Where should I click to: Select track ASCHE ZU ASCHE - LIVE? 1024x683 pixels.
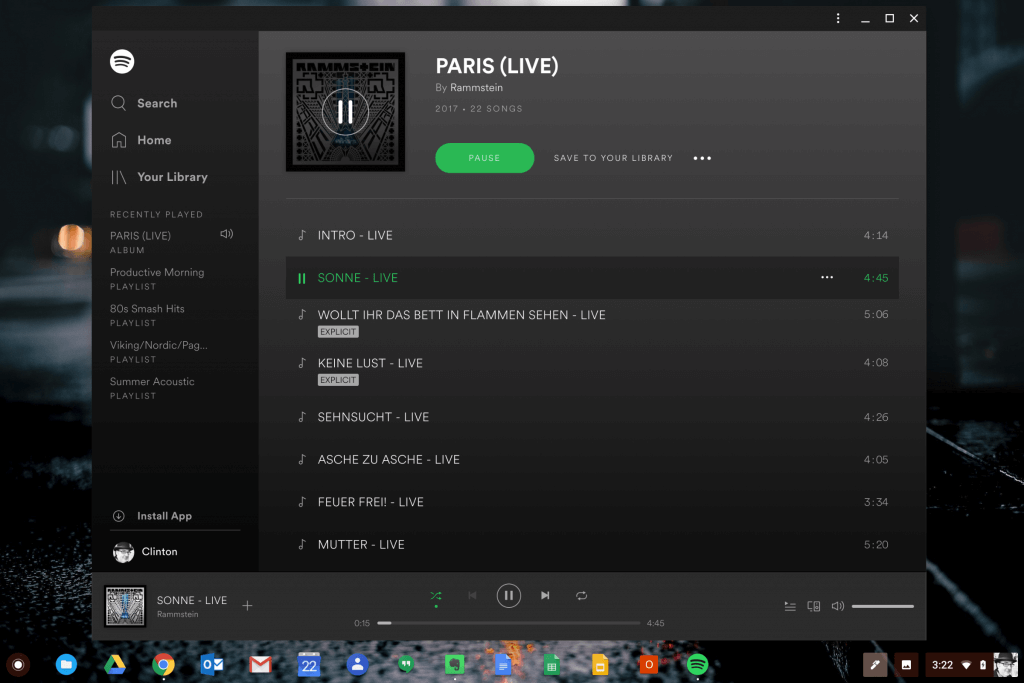[x=592, y=459]
